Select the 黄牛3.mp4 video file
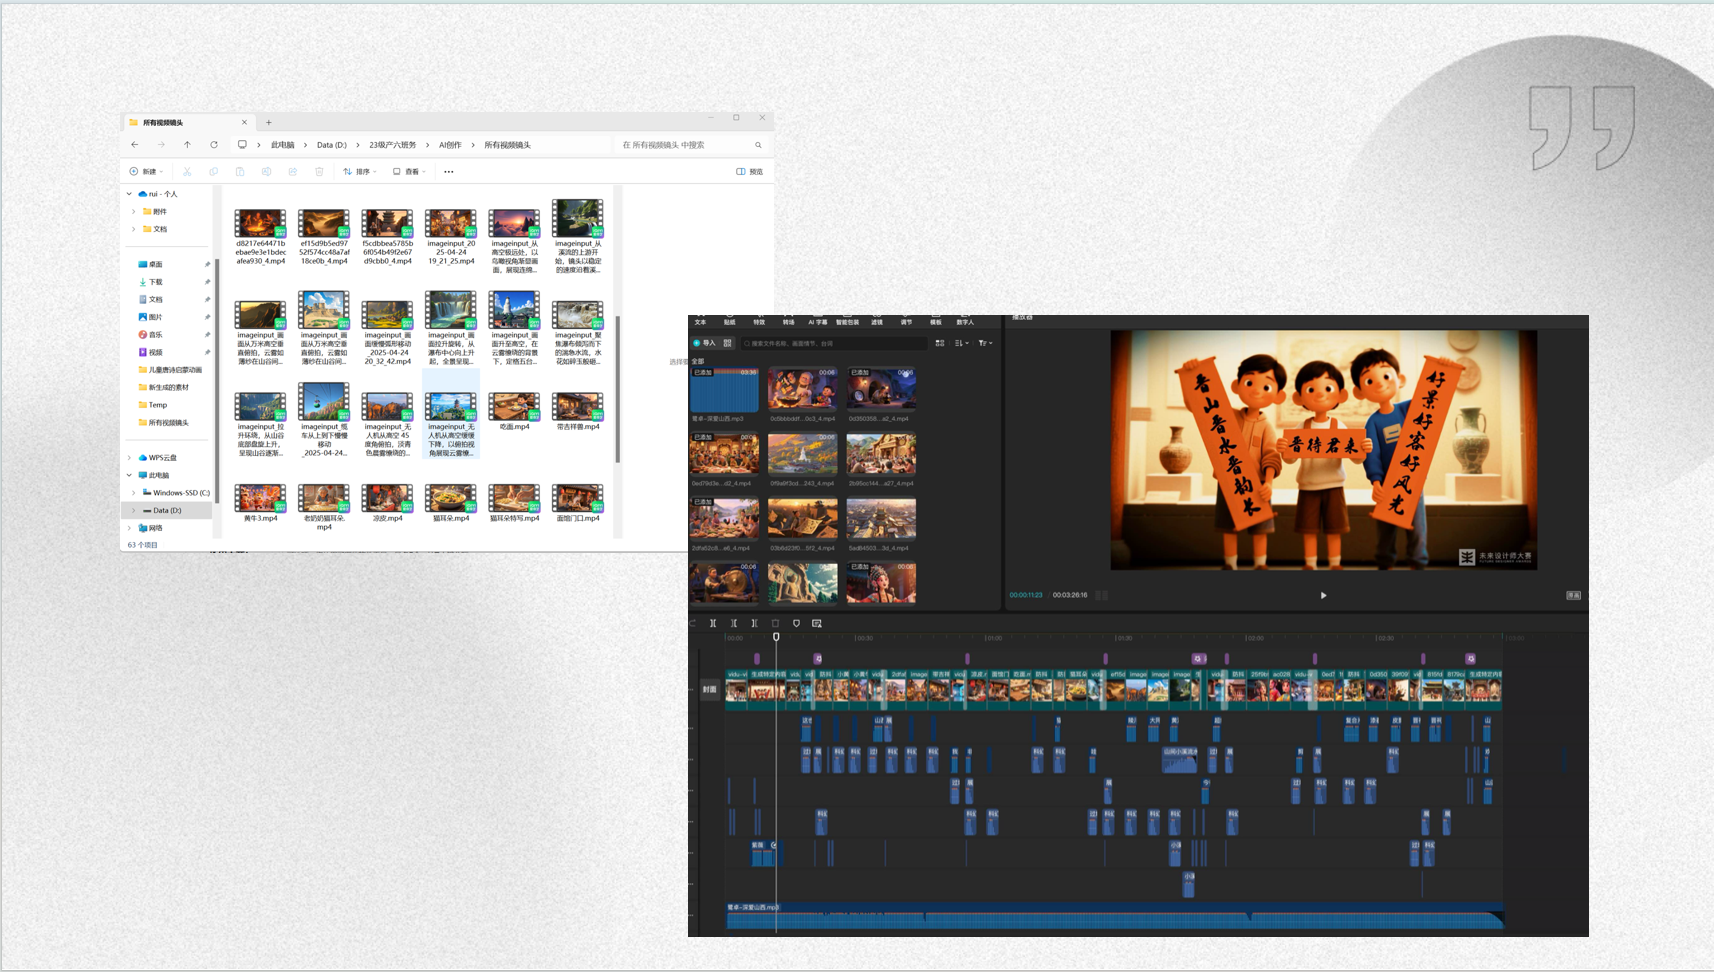The width and height of the screenshot is (1714, 972). 260,503
